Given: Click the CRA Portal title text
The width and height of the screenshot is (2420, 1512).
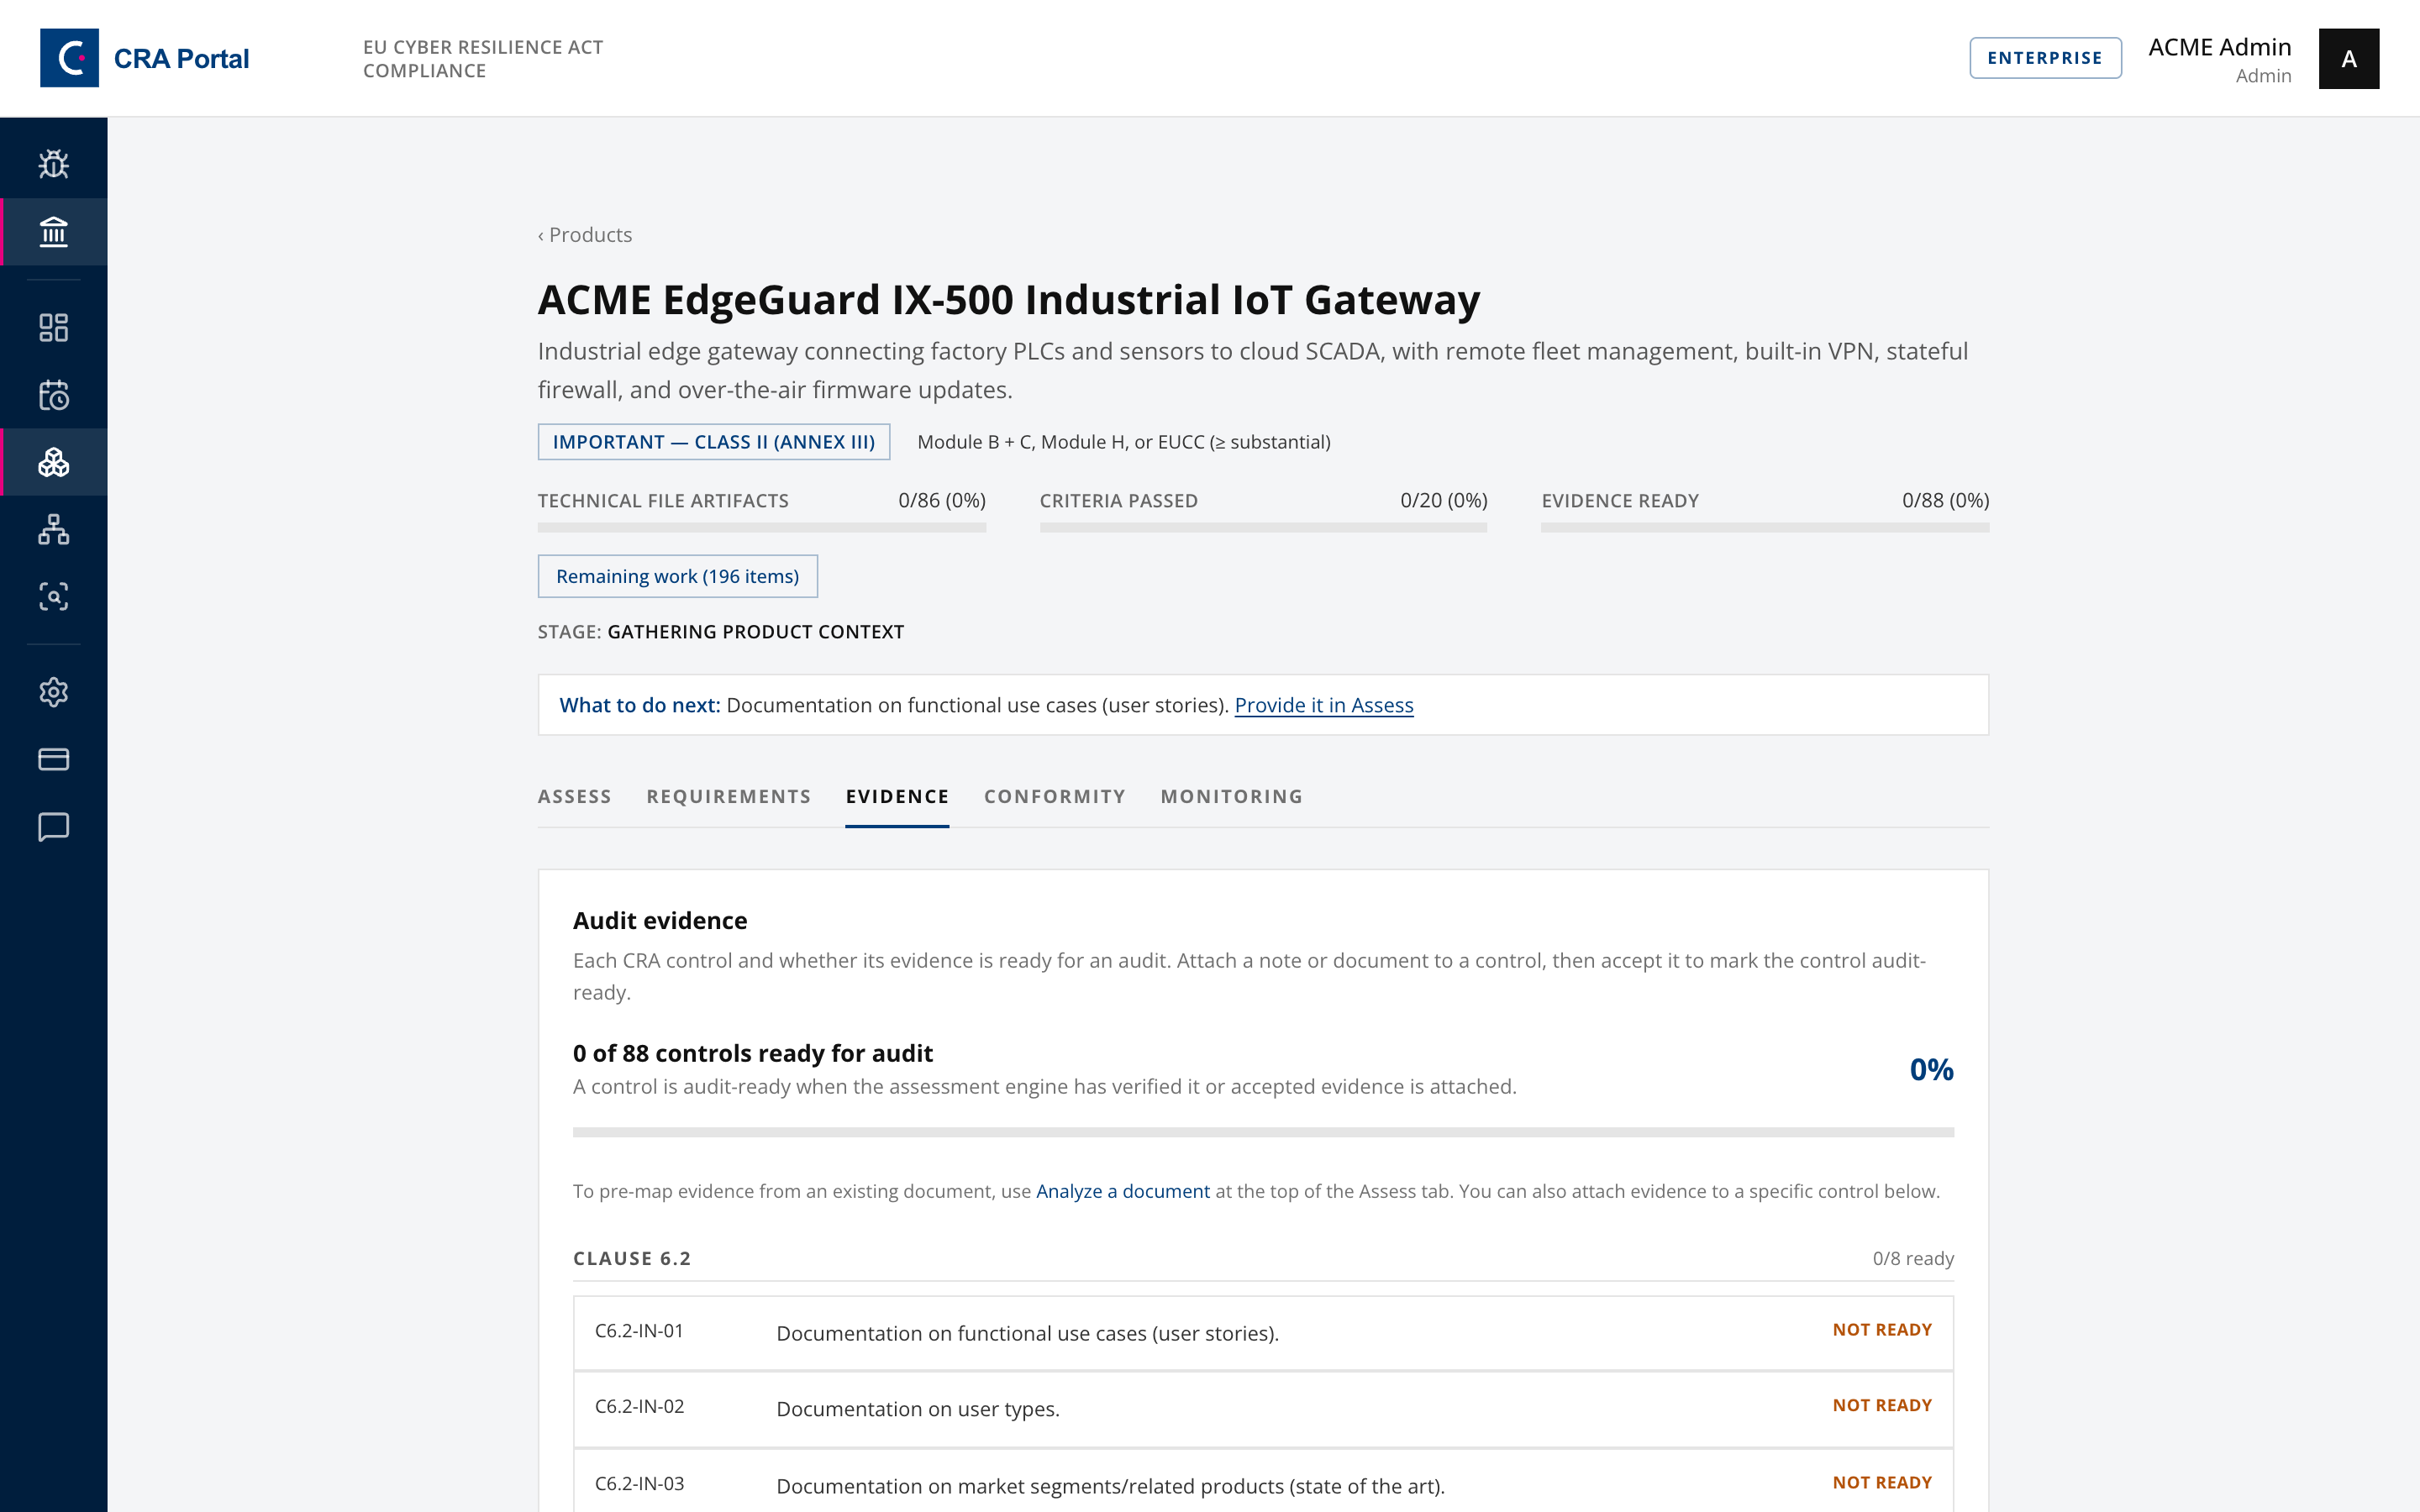Looking at the screenshot, I should [182, 59].
